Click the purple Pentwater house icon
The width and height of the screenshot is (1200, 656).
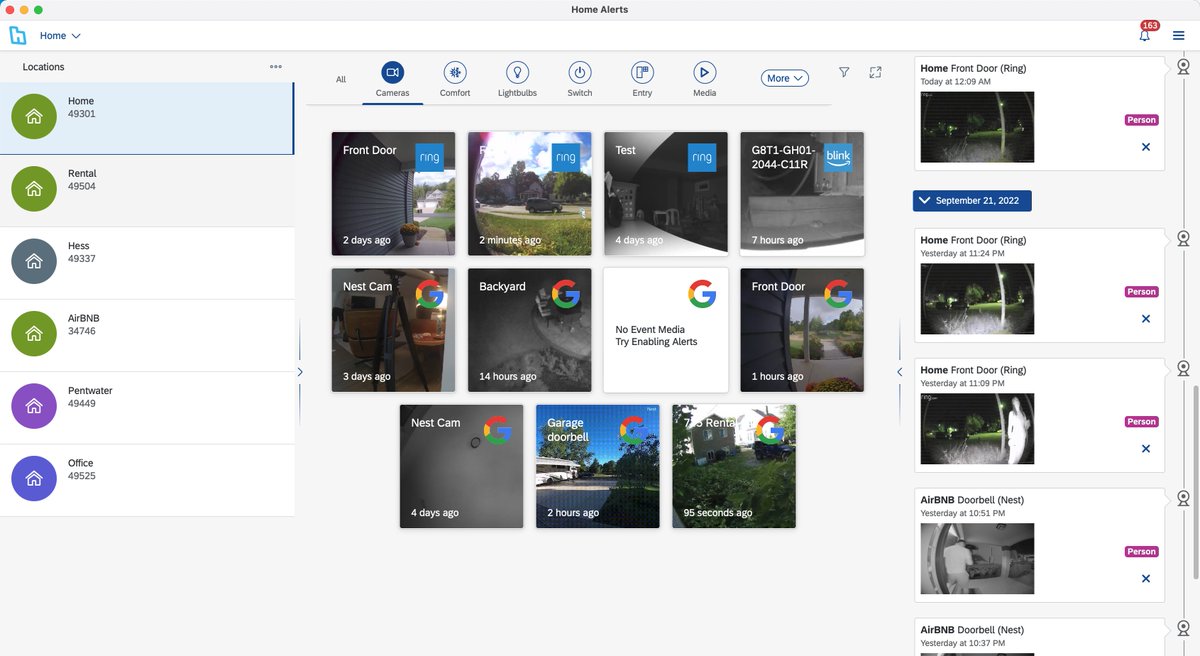[34, 406]
